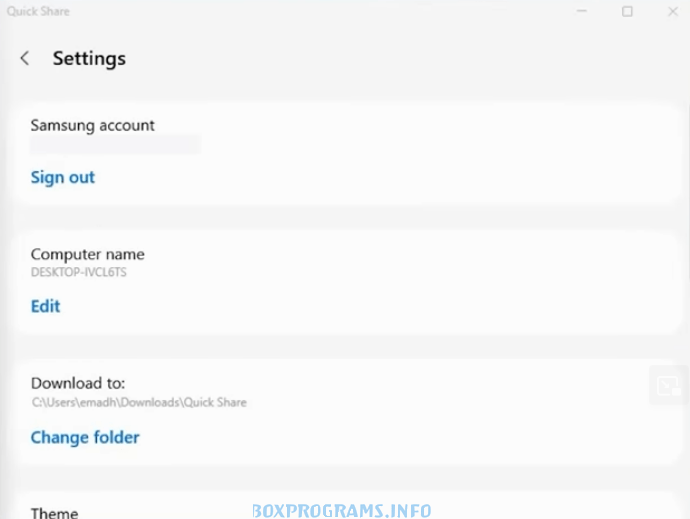Click the Settings page heading

click(89, 59)
